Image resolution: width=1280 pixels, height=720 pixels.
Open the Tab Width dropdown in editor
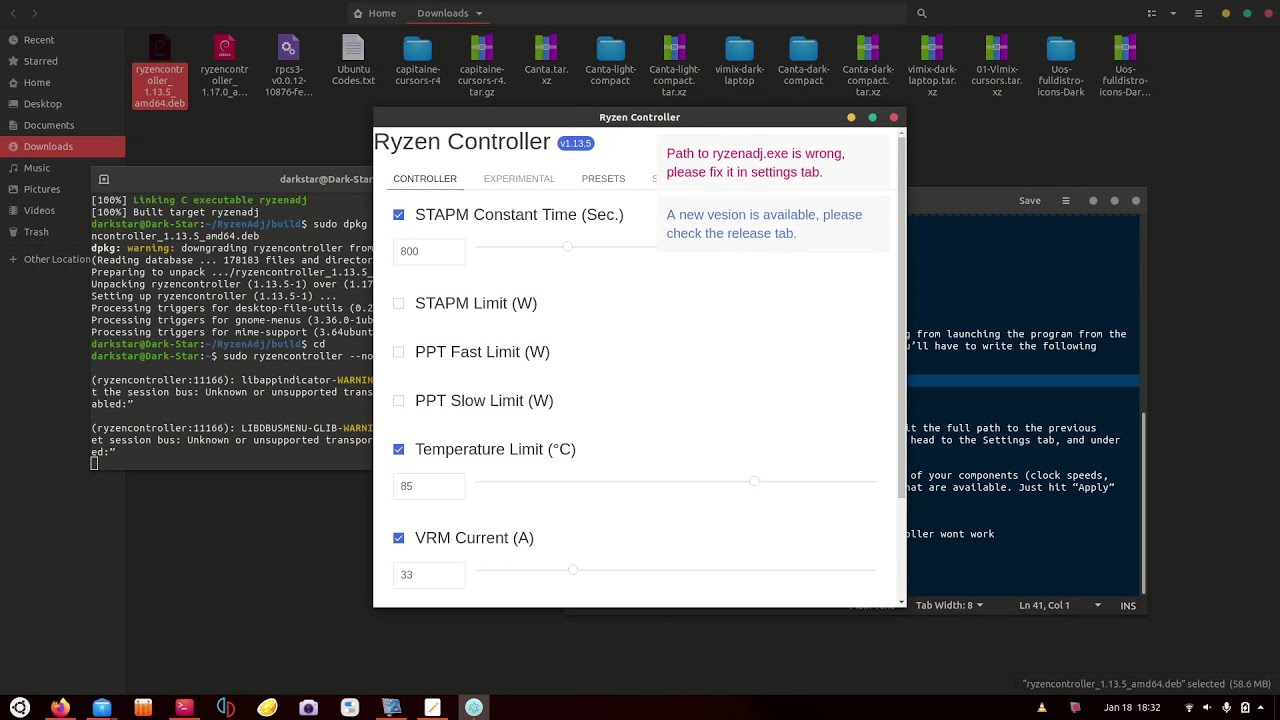949,605
